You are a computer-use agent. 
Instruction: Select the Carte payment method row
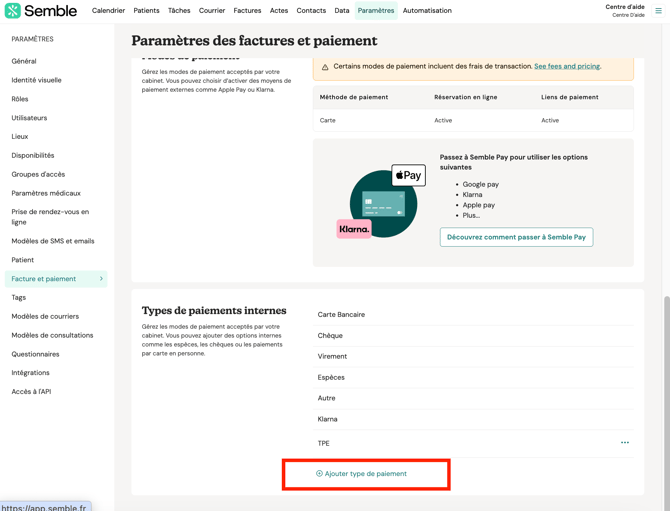(x=473, y=120)
